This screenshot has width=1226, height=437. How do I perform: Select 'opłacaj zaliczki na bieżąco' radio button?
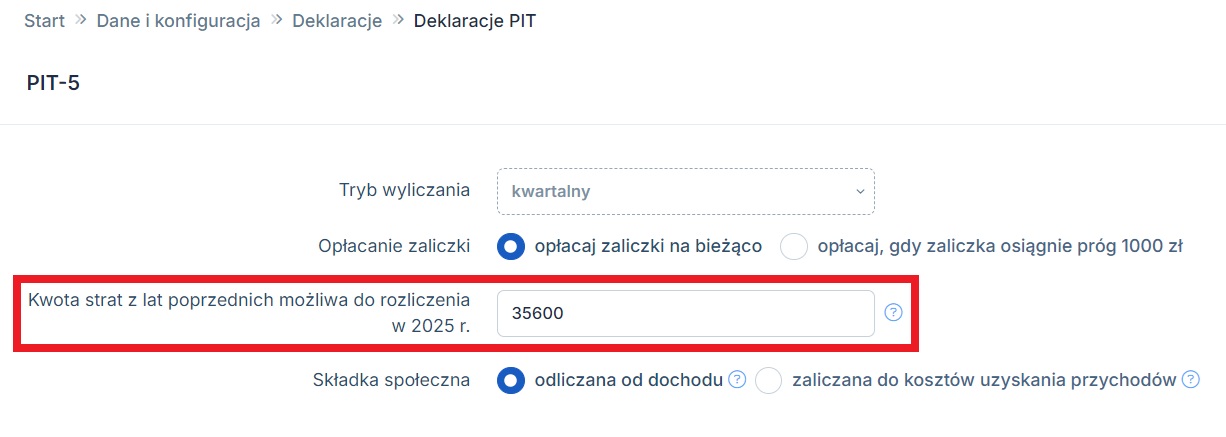click(511, 246)
